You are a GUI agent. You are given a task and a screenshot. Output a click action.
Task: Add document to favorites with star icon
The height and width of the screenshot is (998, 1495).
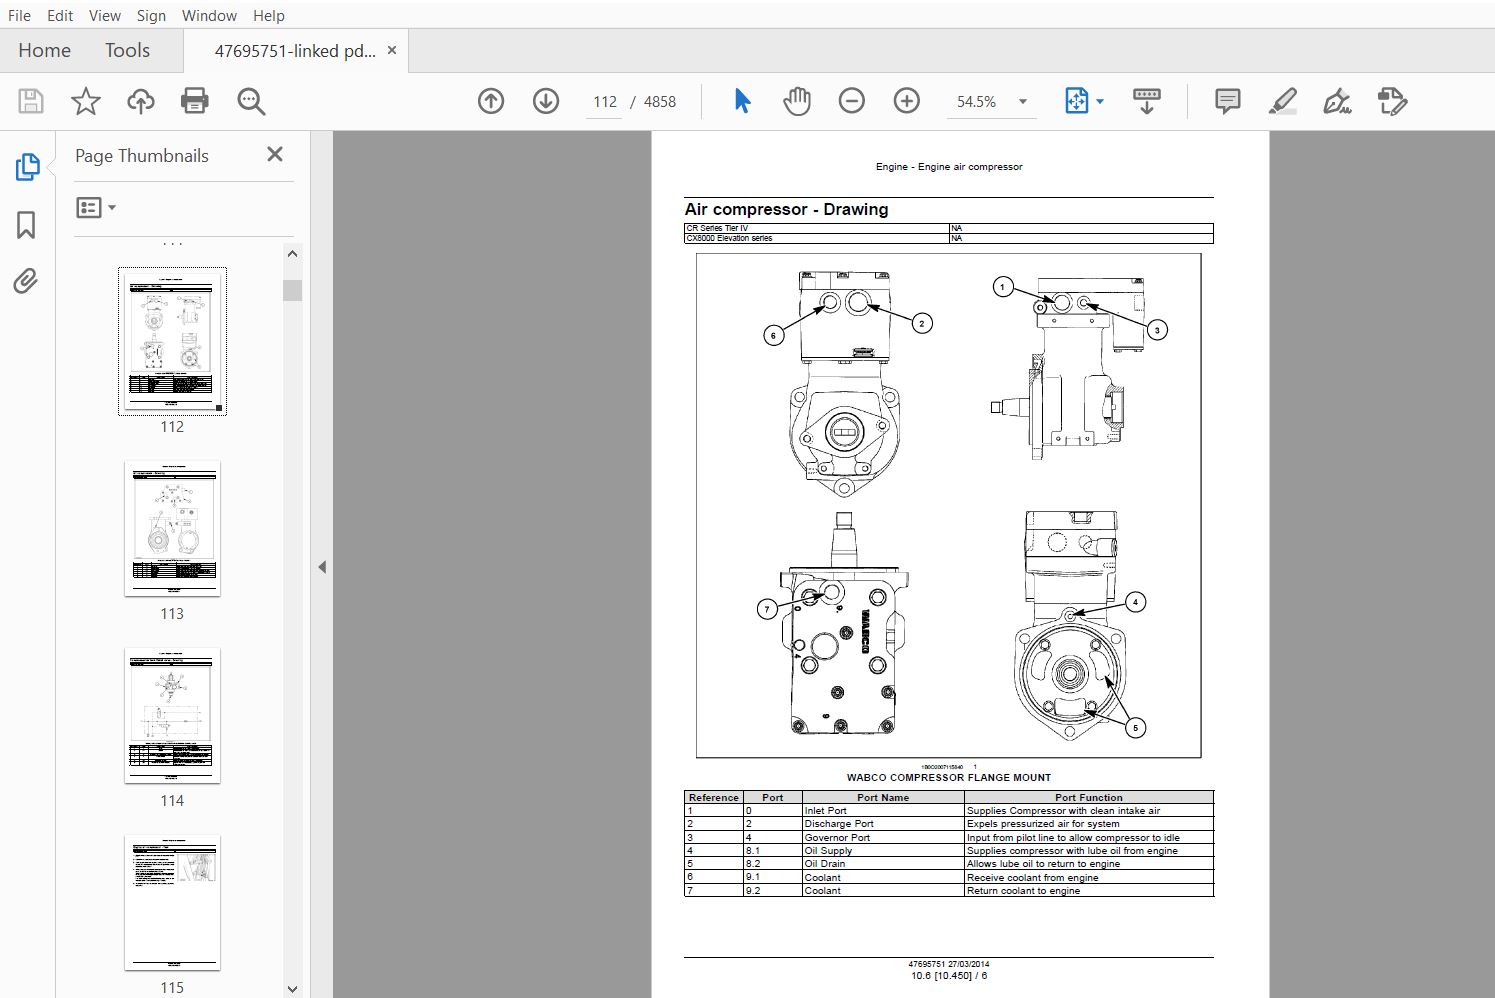pos(86,101)
